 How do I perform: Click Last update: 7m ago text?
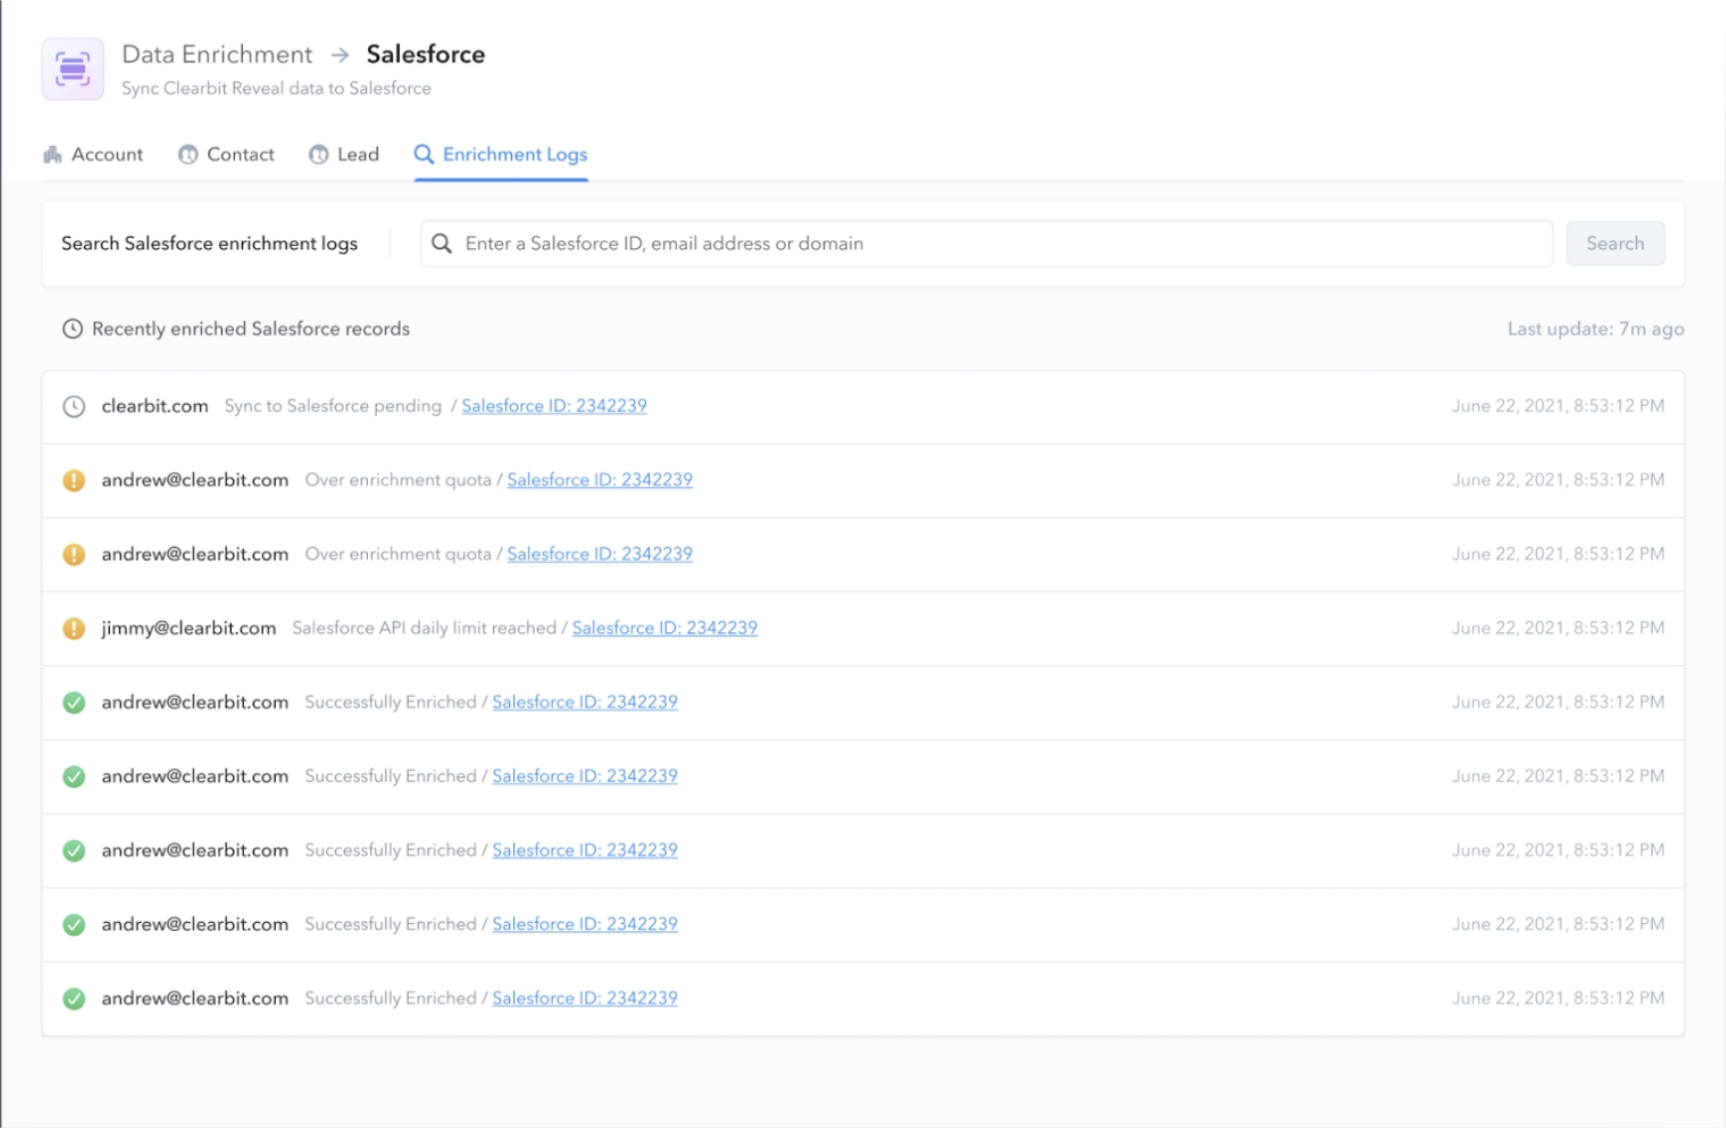tap(1596, 329)
